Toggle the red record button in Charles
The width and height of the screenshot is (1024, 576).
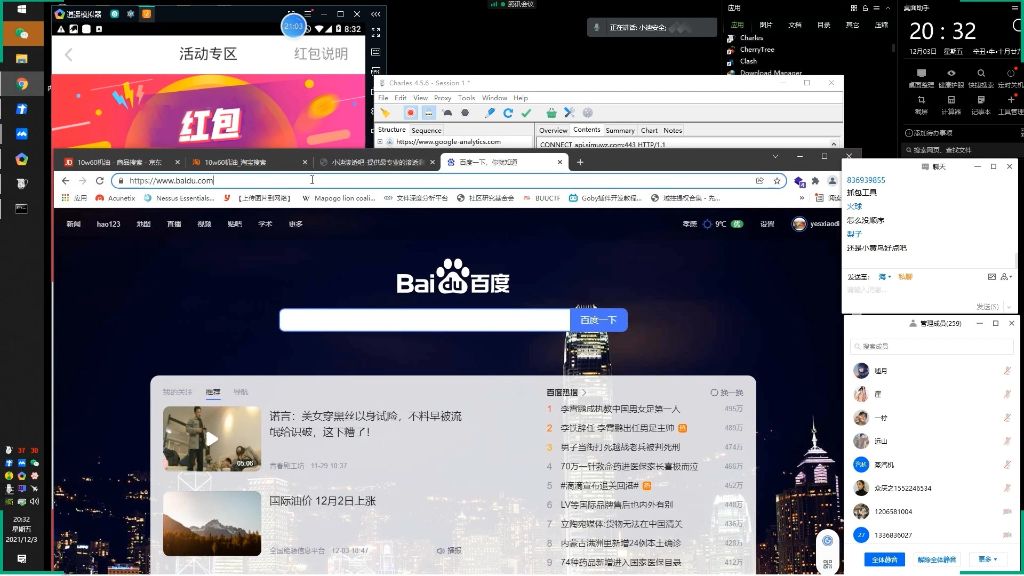click(410, 113)
